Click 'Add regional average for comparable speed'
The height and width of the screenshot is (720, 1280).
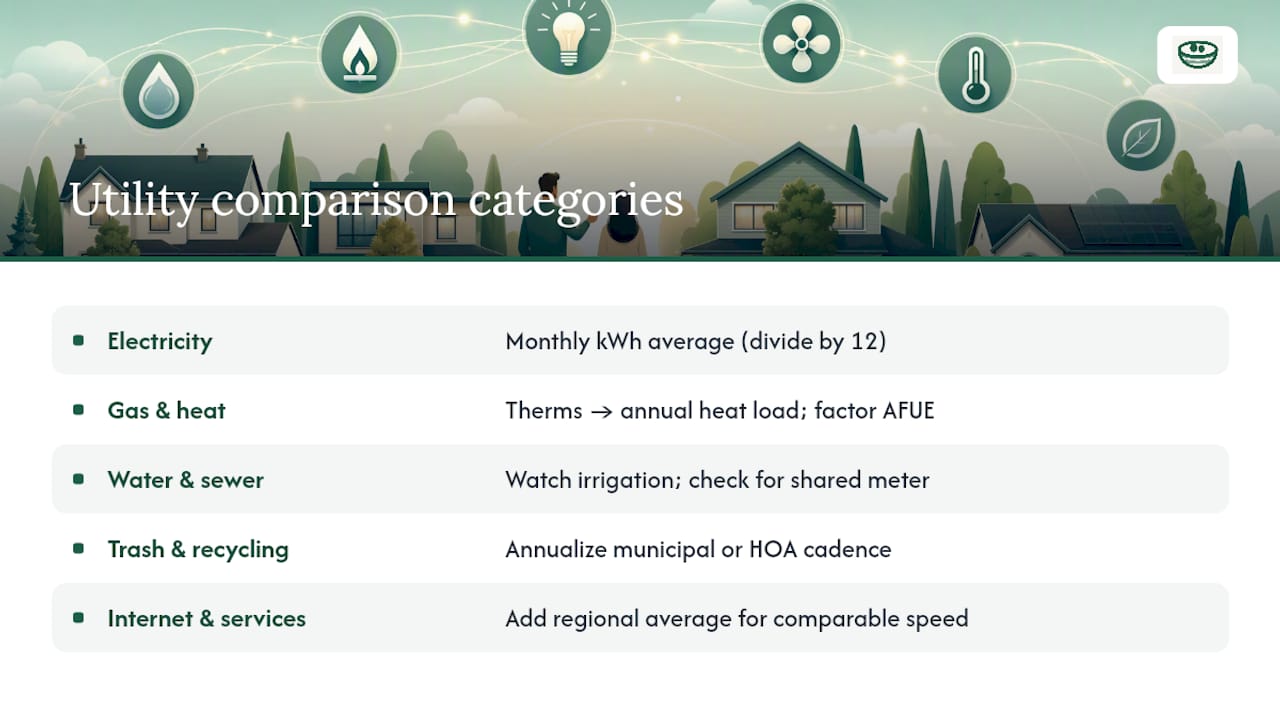(x=737, y=618)
